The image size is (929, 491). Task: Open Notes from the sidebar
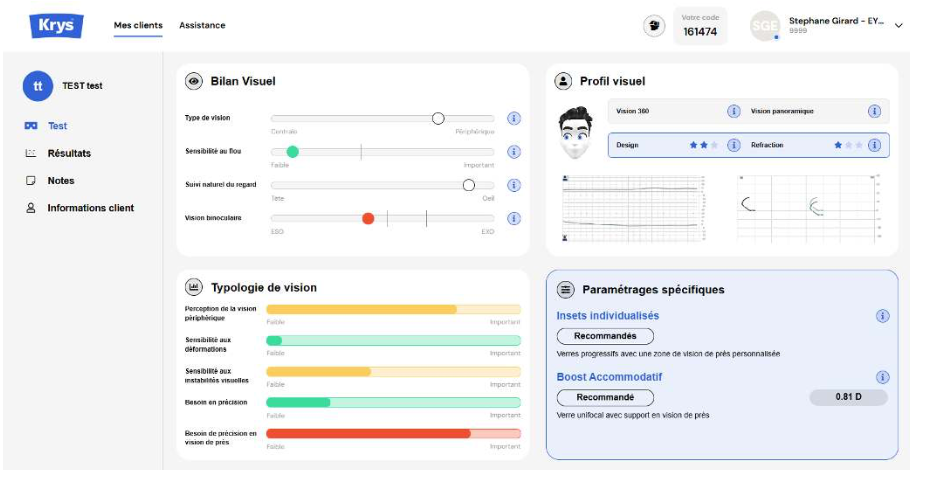tap(61, 181)
